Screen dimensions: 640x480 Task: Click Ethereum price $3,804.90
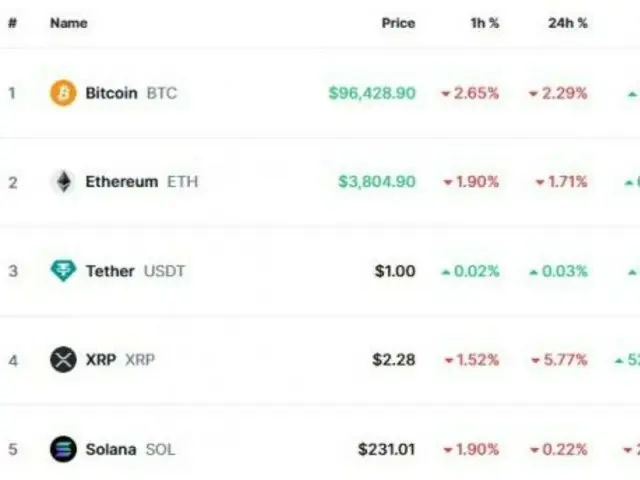(376, 182)
